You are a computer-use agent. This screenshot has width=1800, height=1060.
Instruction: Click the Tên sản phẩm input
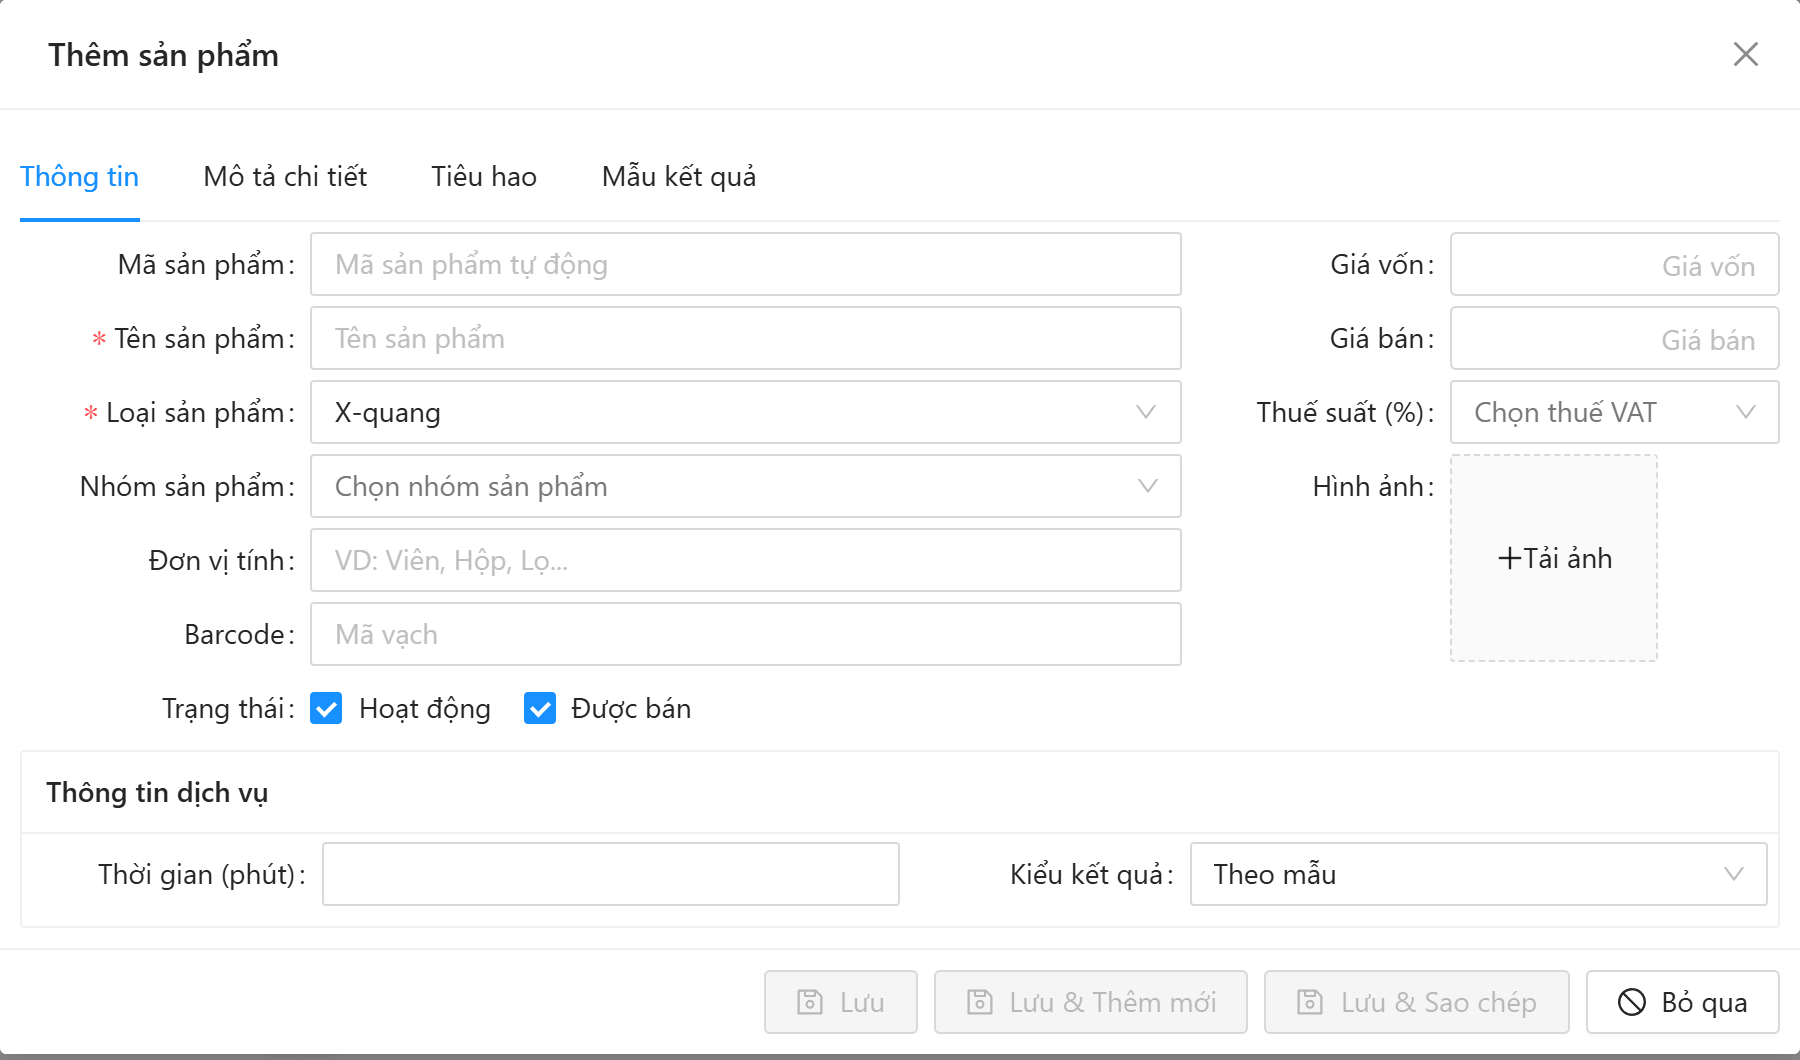pyautogui.click(x=746, y=338)
